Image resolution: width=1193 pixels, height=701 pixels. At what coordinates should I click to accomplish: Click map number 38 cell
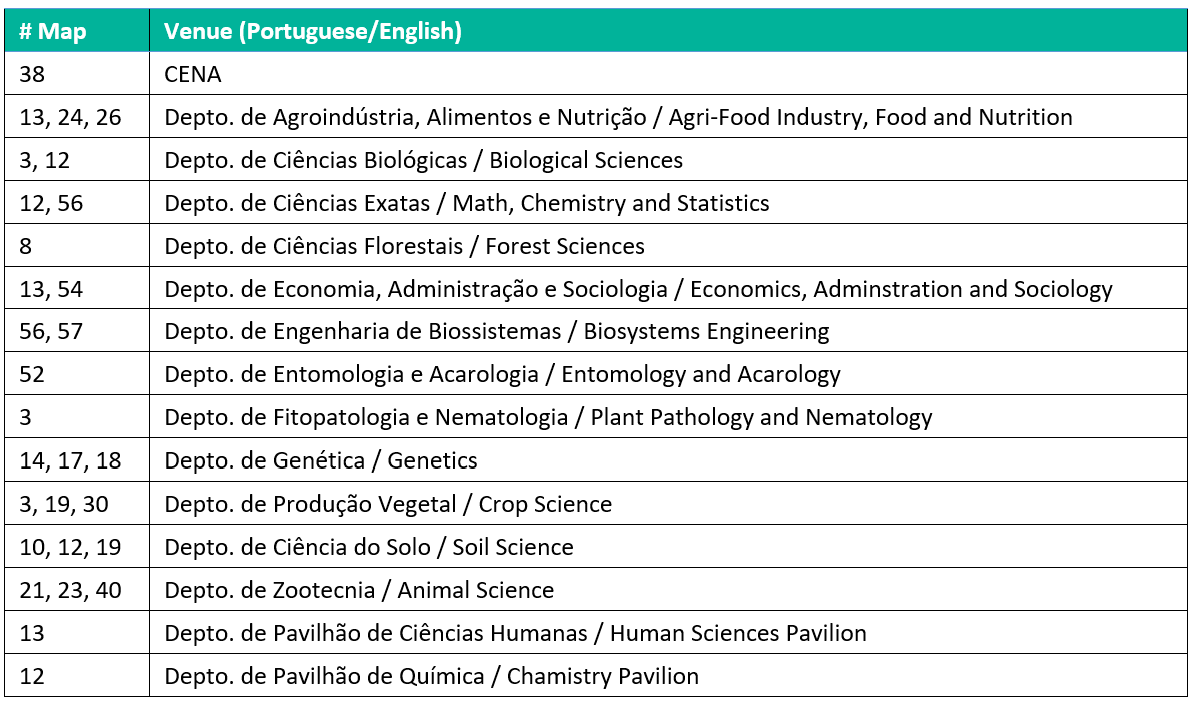click(x=33, y=75)
